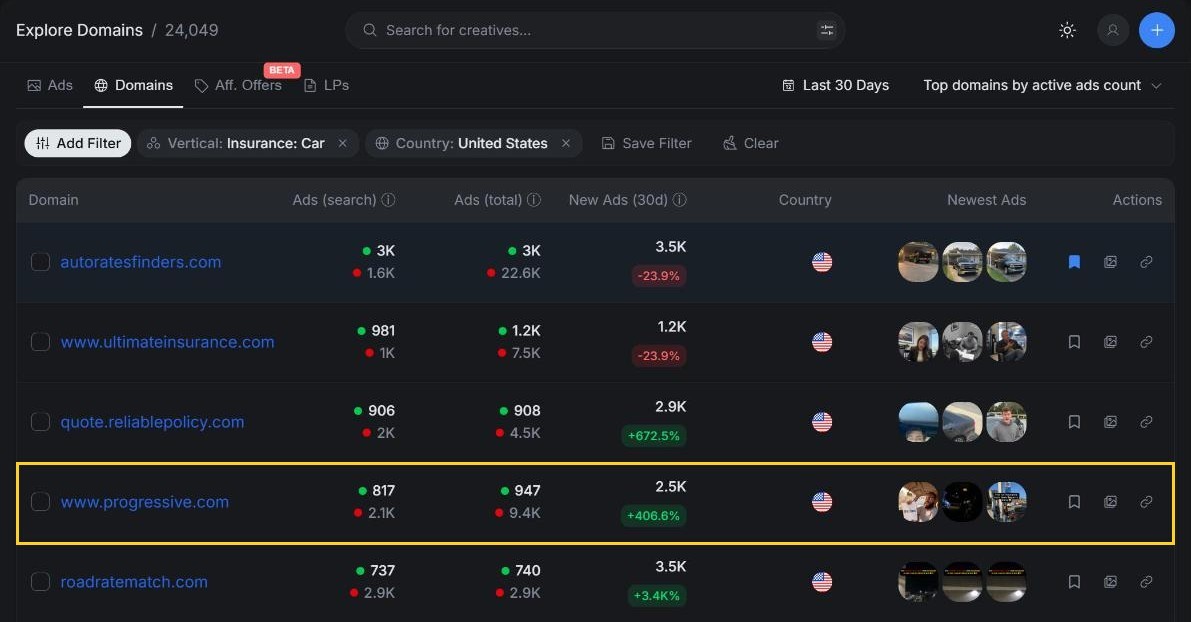Click info icon next to Ads (total)
The width and height of the screenshot is (1191, 622).
(x=534, y=200)
